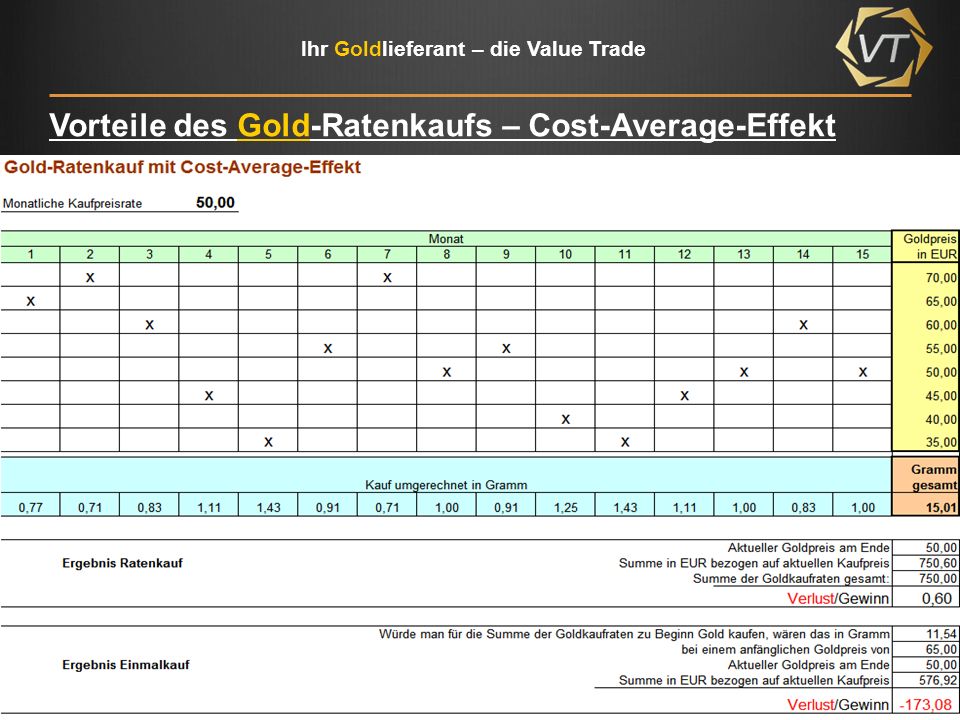Screen dimensions: 960x720
Task: Click the 0,60 gain value
Action: coord(926,598)
